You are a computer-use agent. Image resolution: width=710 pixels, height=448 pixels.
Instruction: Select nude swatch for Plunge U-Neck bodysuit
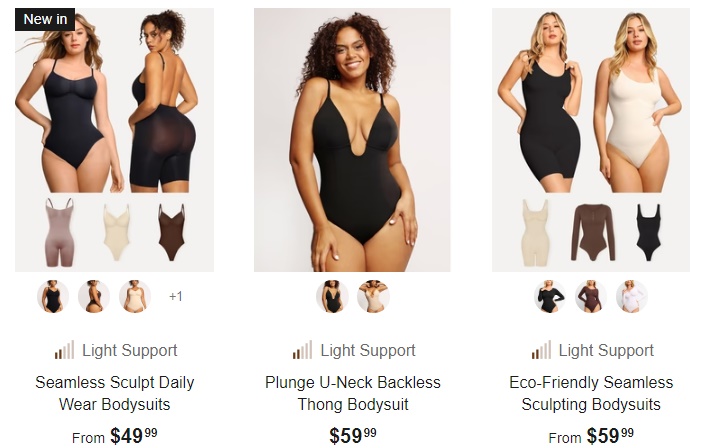pos(373,296)
